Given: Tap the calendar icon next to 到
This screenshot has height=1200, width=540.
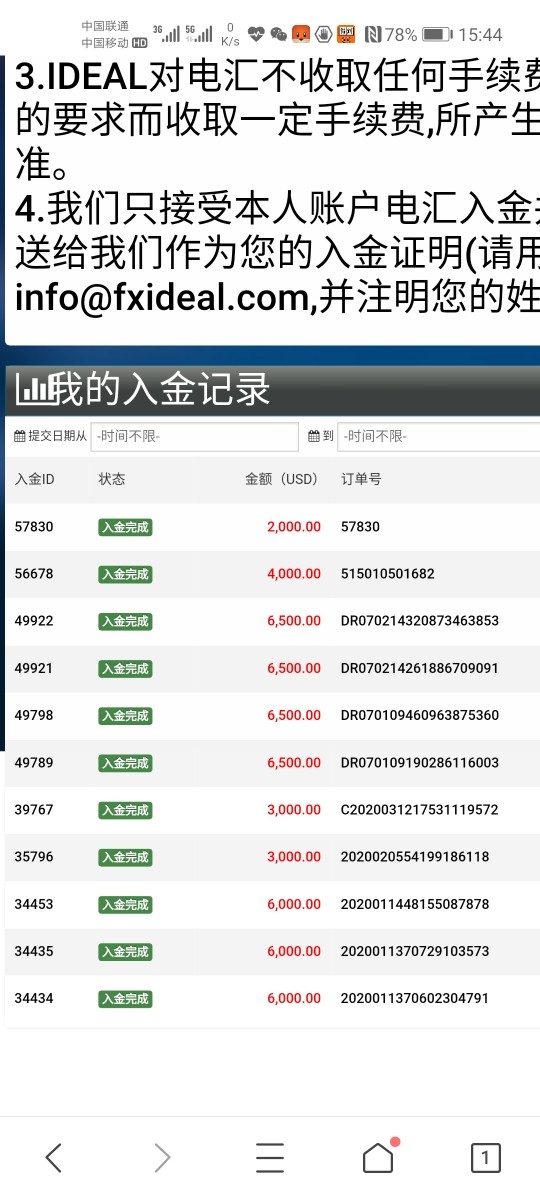Looking at the screenshot, I should click(x=314, y=437).
